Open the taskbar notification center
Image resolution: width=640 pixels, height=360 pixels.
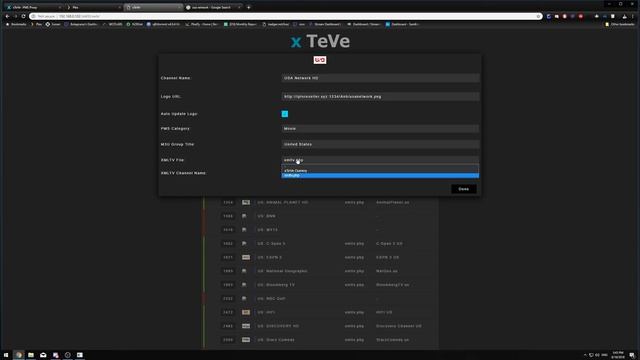tap(632, 355)
